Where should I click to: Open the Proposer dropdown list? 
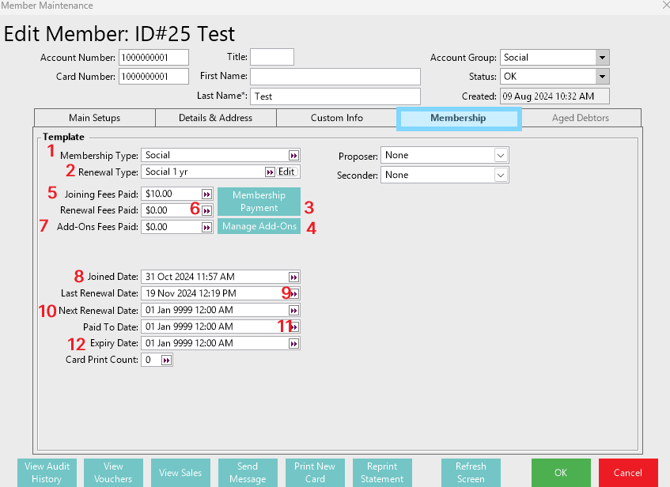click(501, 156)
